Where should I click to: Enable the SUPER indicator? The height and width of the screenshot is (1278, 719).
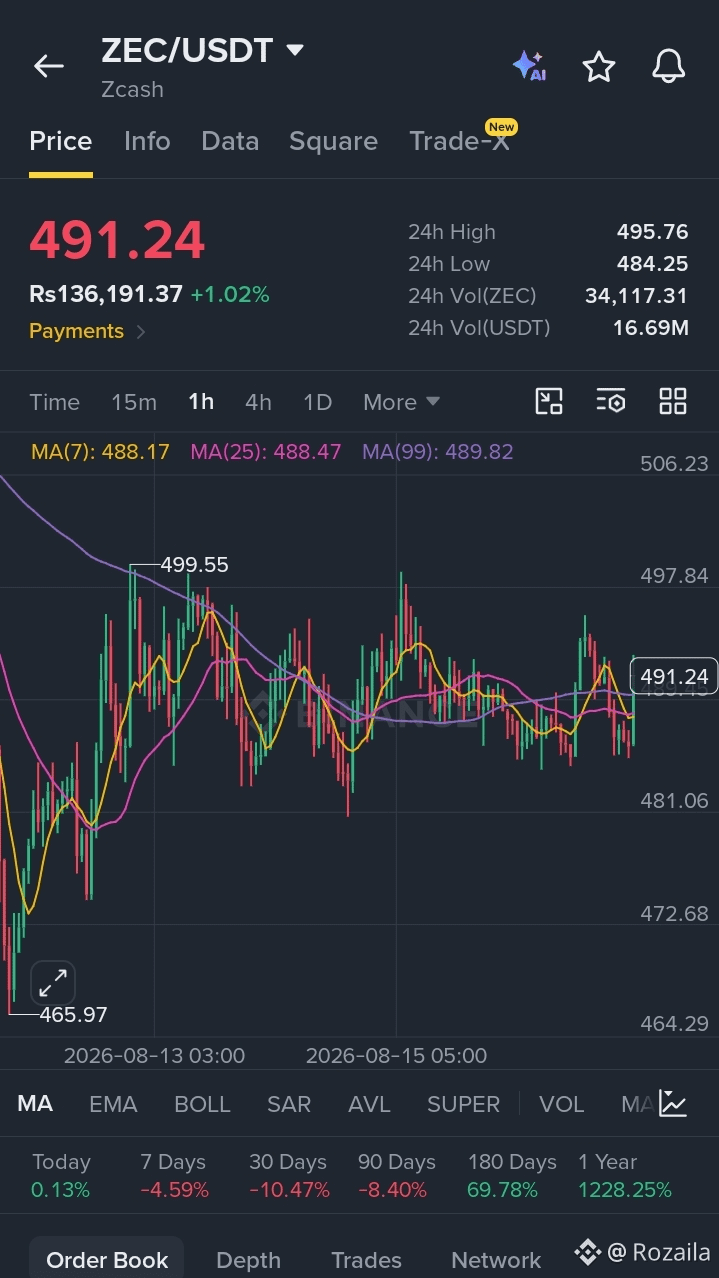[x=463, y=1104]
